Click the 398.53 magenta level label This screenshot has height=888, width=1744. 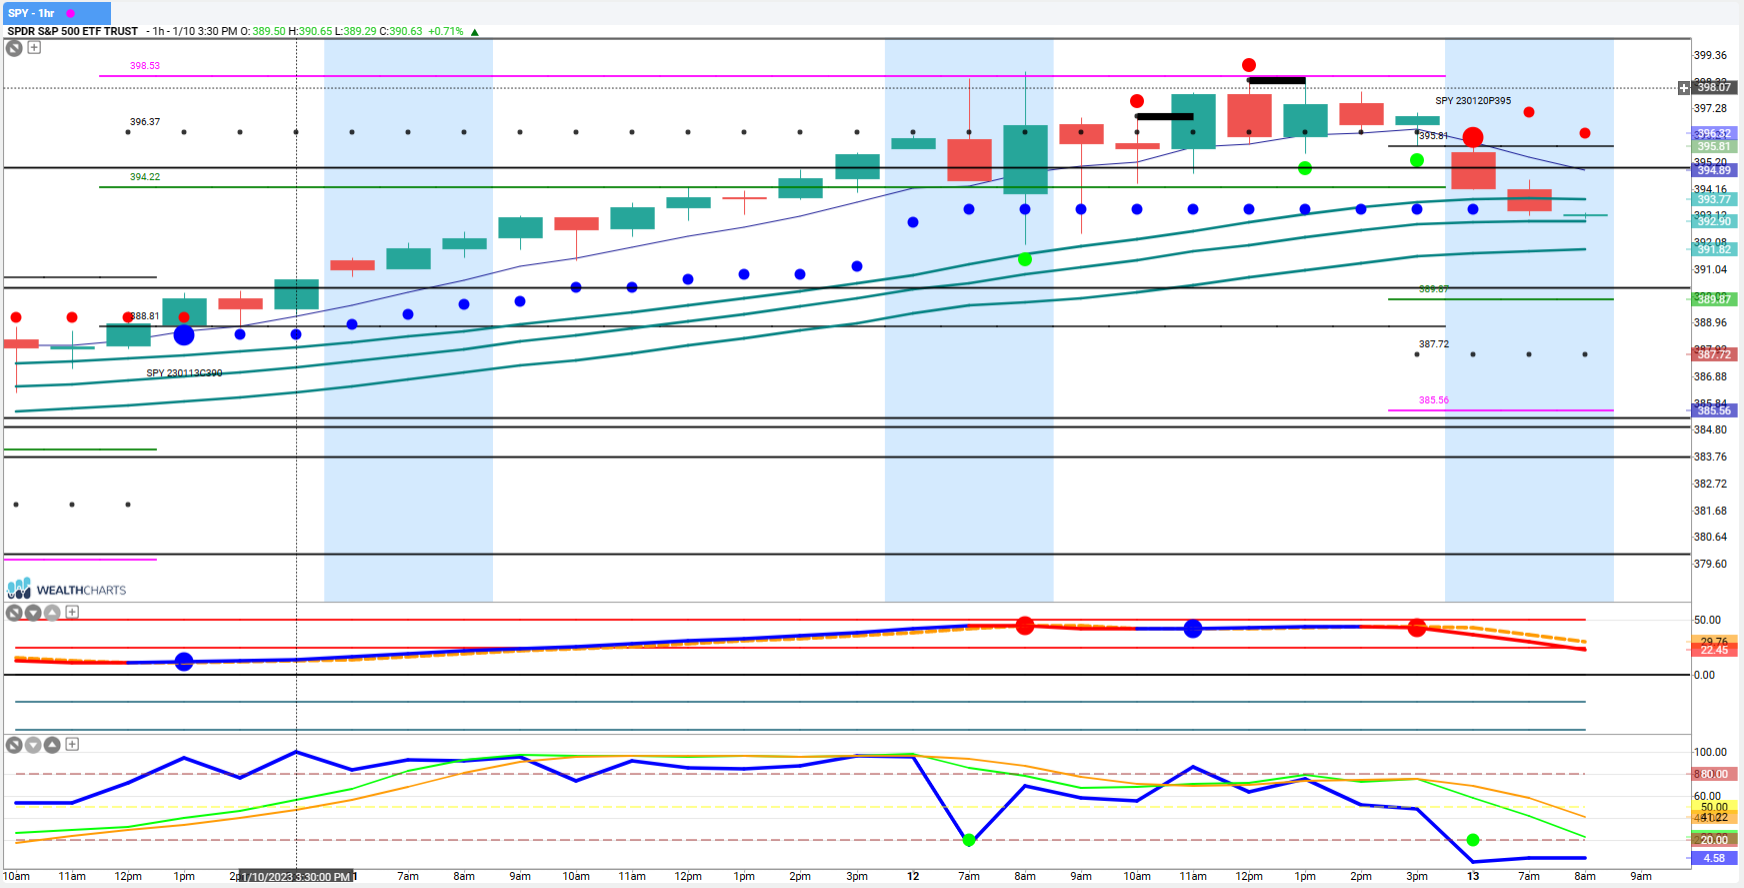coord(145,66)
